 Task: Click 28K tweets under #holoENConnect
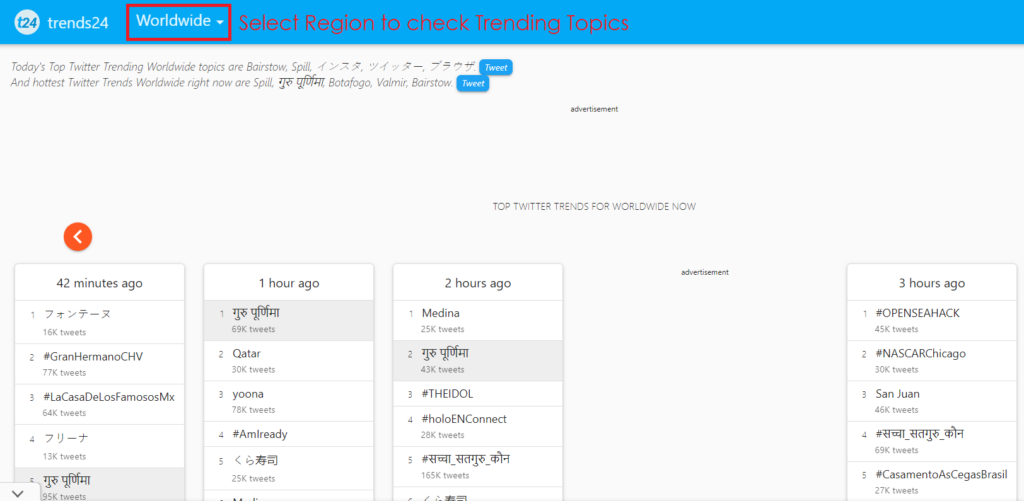443,434
